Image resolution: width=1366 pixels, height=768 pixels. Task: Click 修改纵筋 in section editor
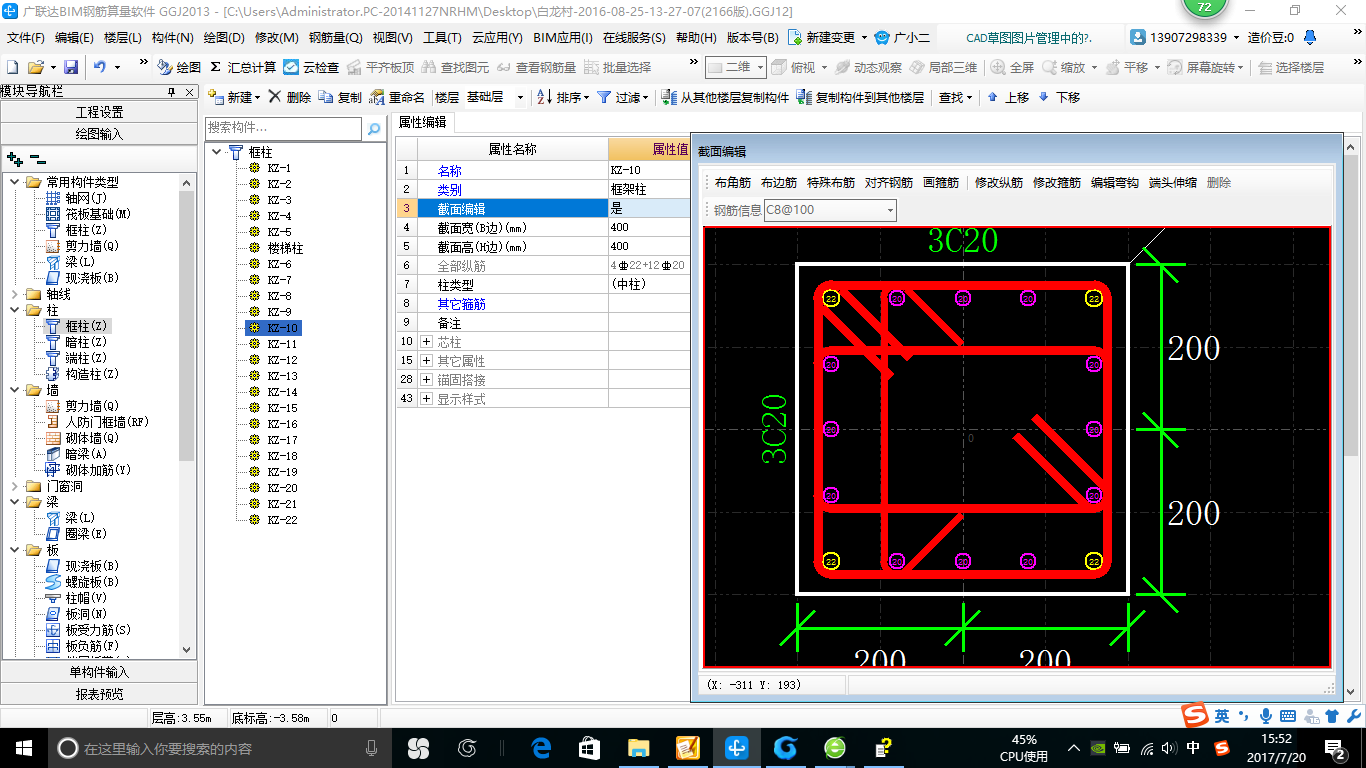[998, 183]
